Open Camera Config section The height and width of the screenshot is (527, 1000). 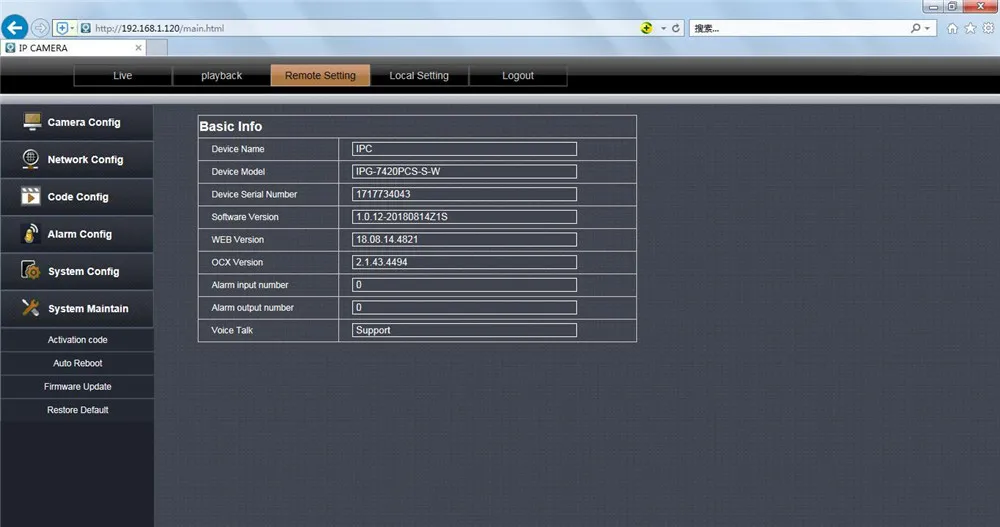click(77, 122)
